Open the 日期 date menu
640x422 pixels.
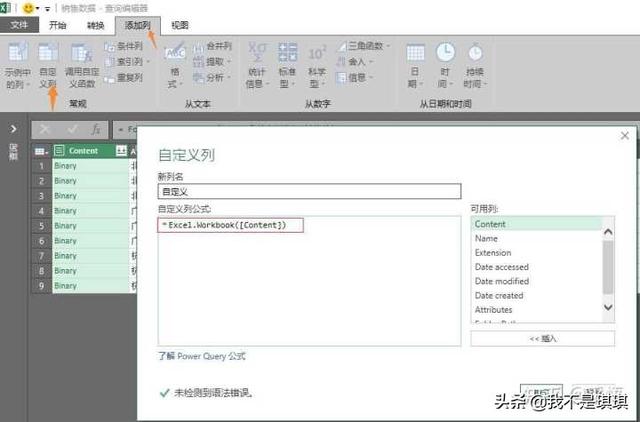pyautogui.click(x=415, y=66)
